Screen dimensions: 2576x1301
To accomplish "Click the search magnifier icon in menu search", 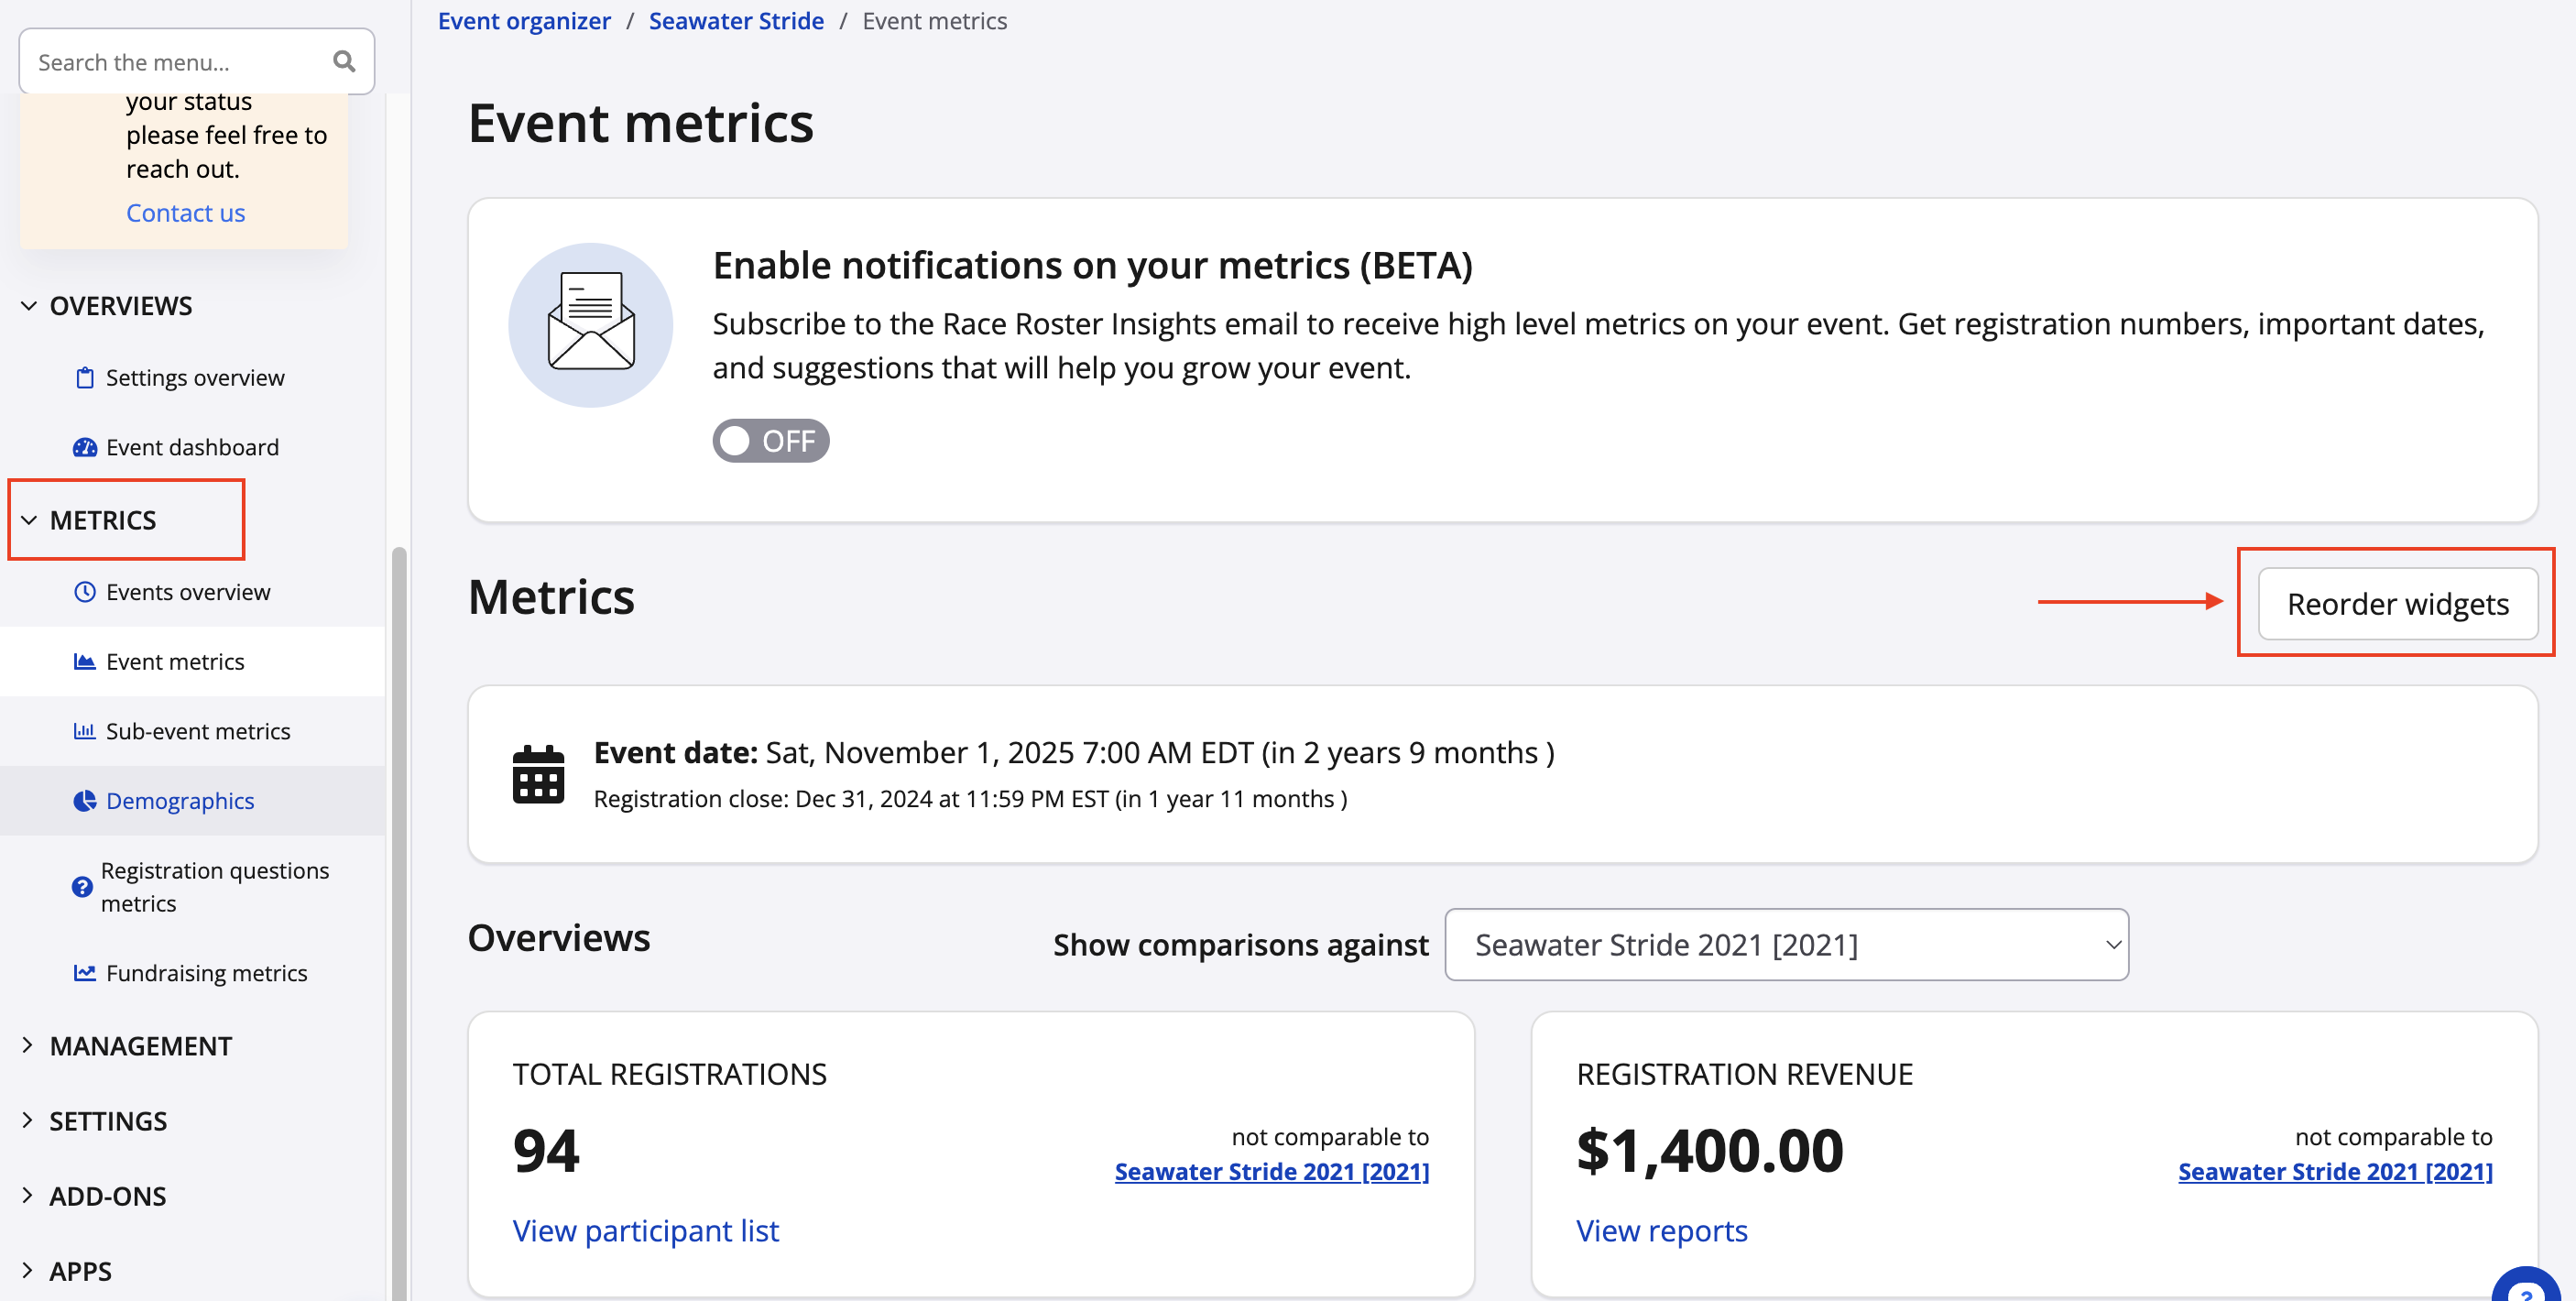I will coord(344,62).
